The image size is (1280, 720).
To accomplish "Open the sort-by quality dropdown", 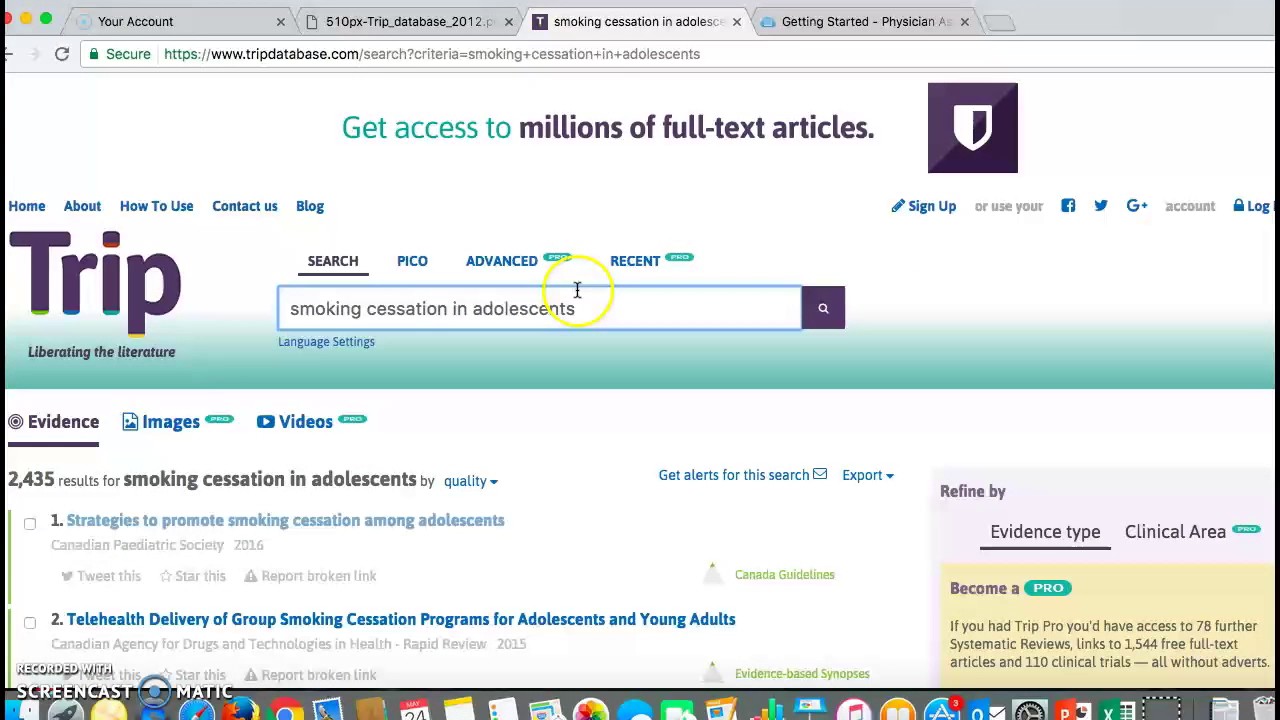I will pyautogui.click(x=470, y=481).
